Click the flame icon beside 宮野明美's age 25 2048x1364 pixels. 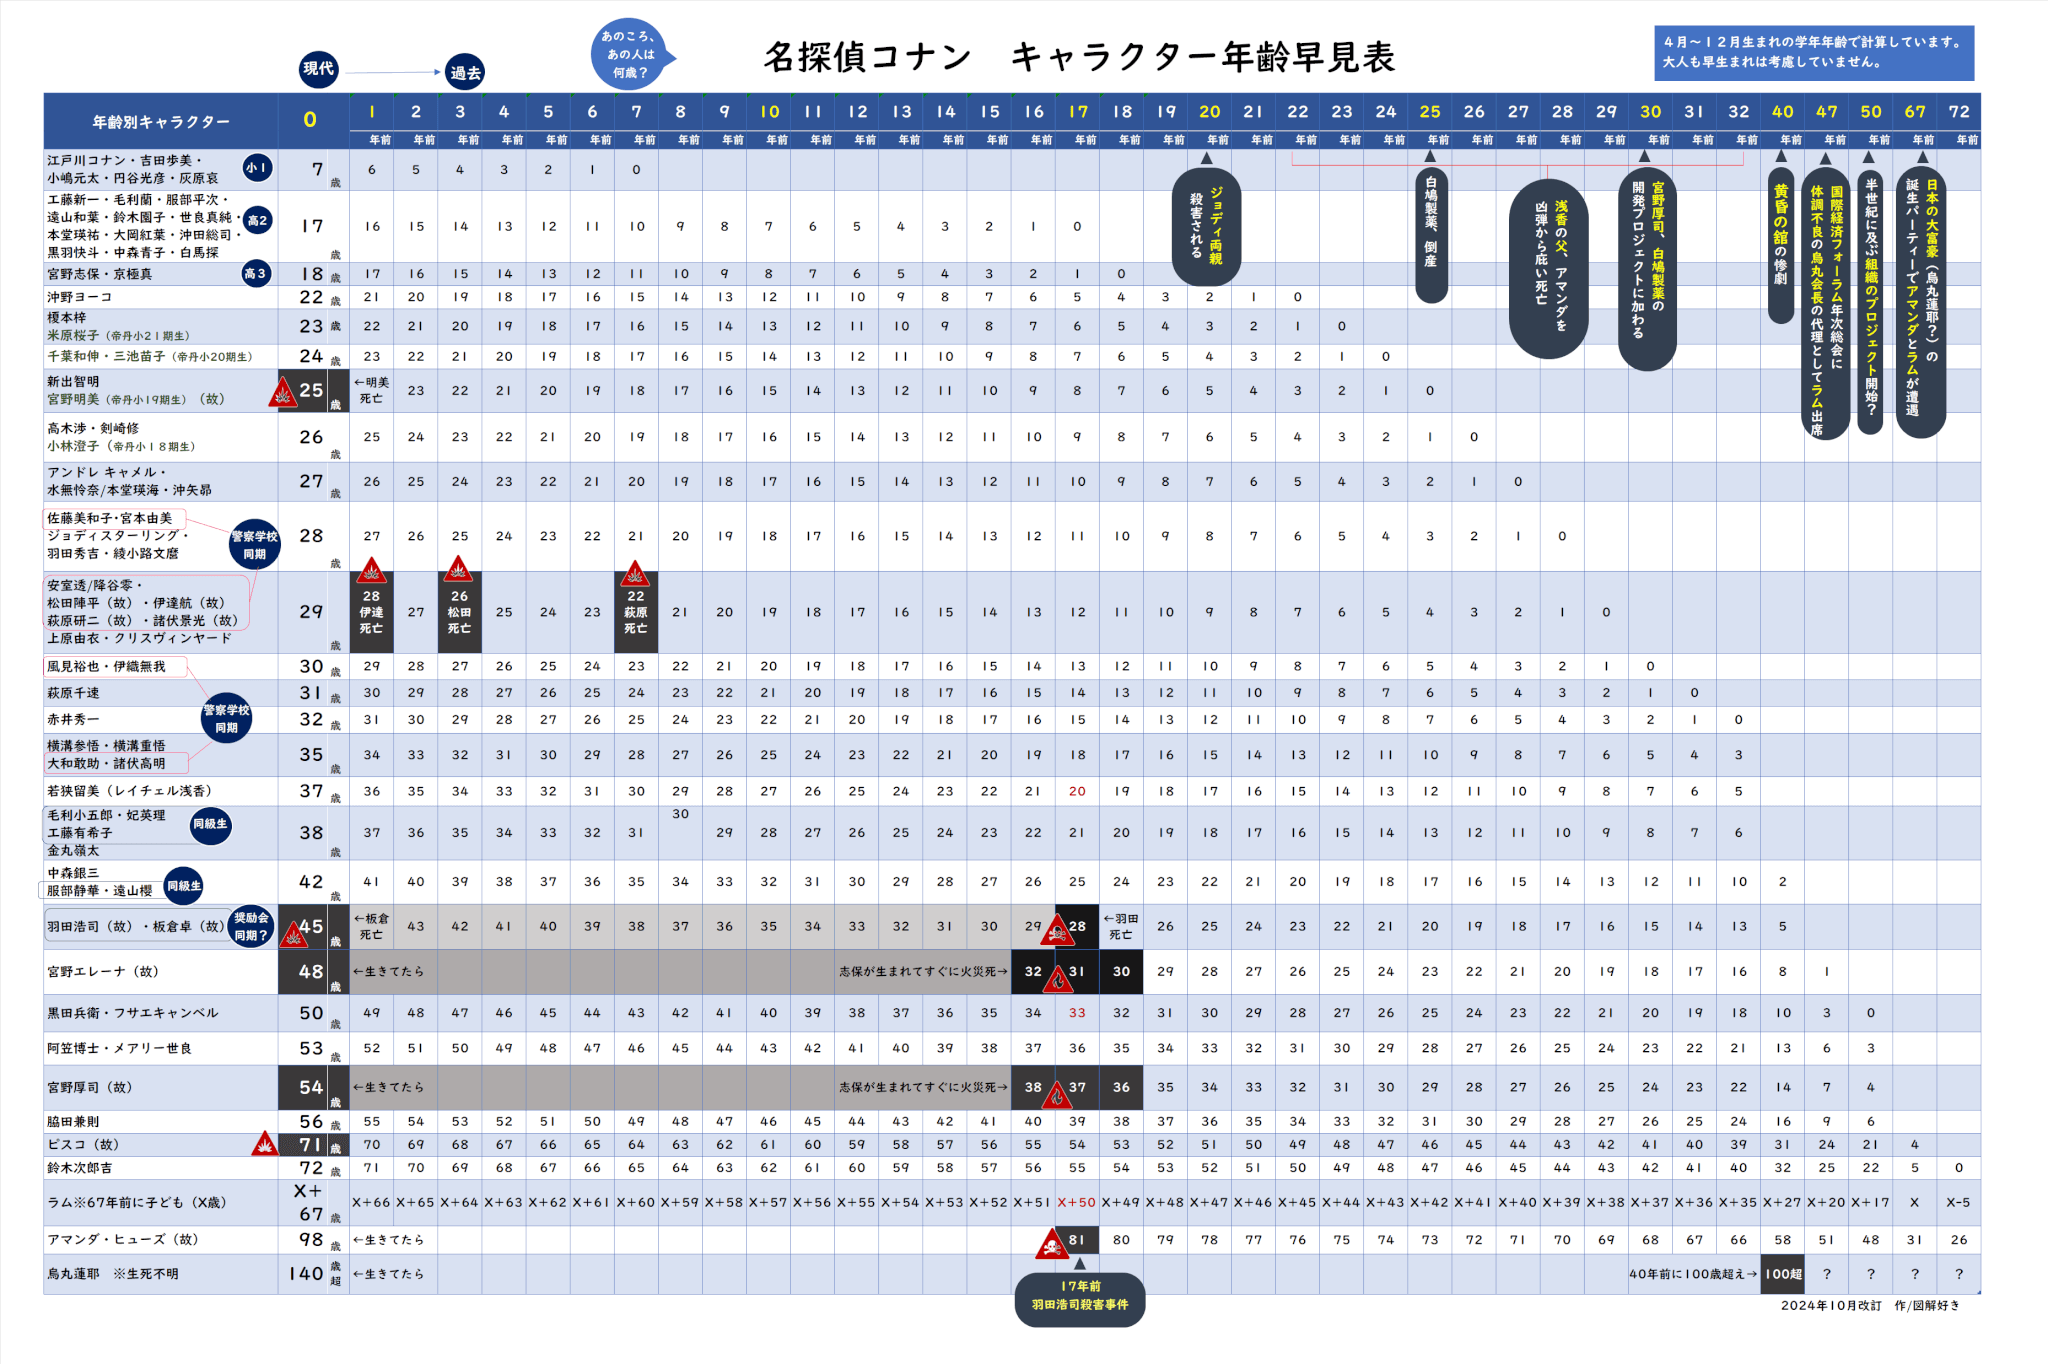pyautogui.click(x=284, y=393)
